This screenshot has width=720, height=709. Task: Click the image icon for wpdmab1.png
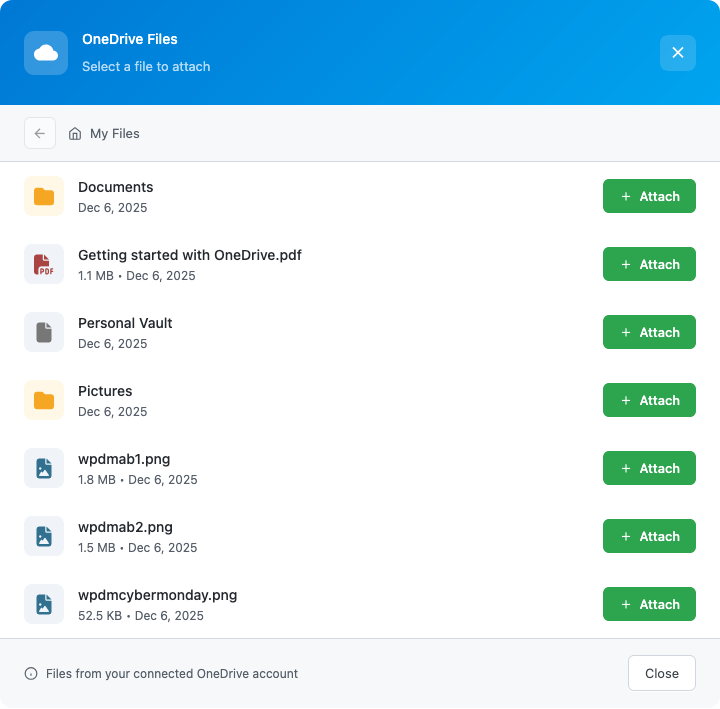coord(44,468)
